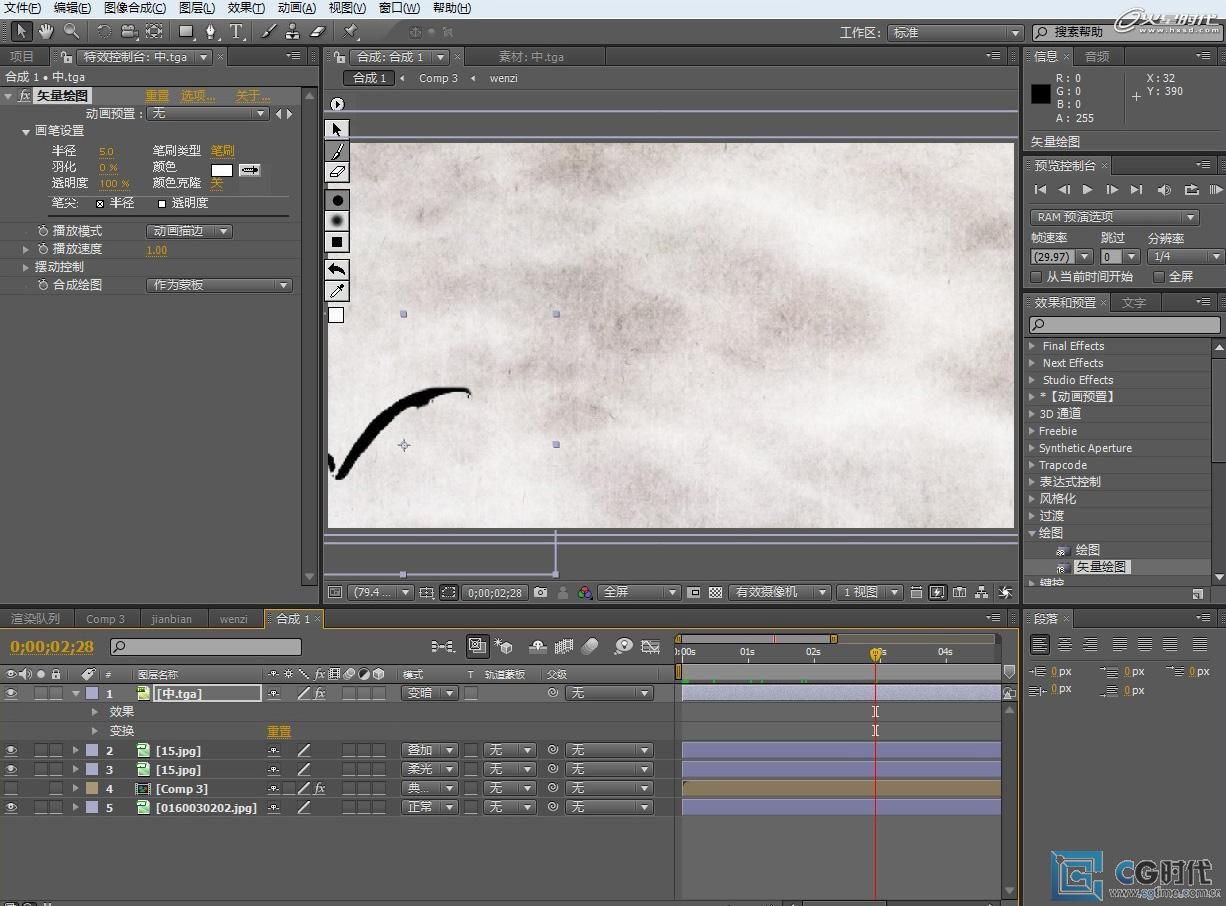
Task: Select the Rotation tool
Action: click(x=104, y=32)
